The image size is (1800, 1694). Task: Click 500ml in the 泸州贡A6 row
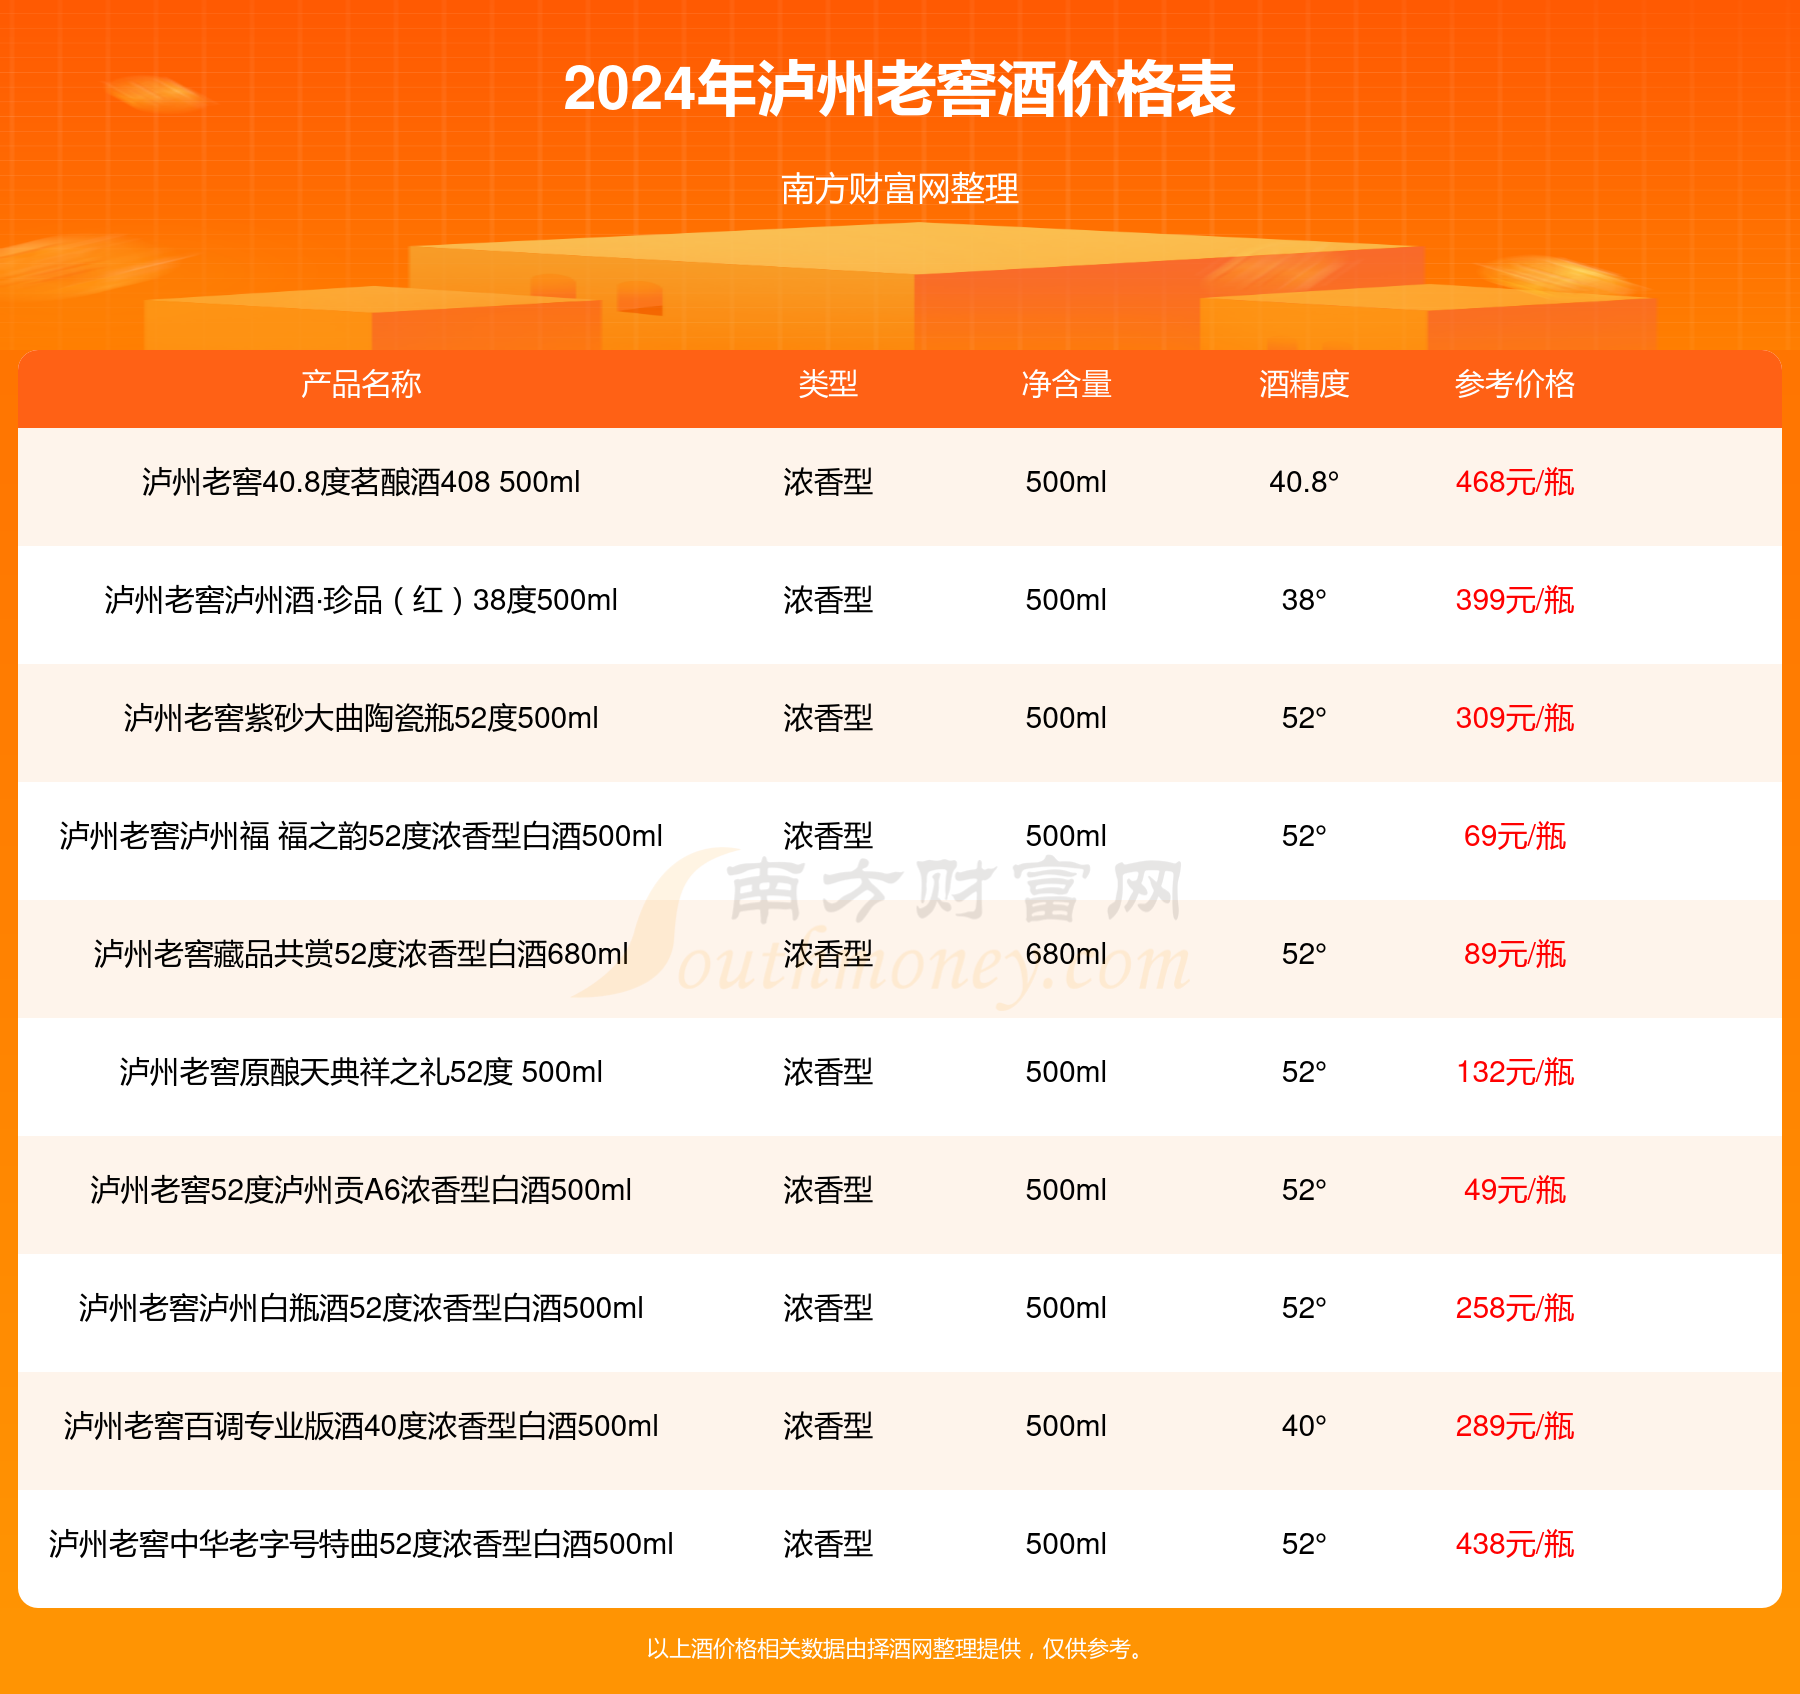[1066, 1190]
